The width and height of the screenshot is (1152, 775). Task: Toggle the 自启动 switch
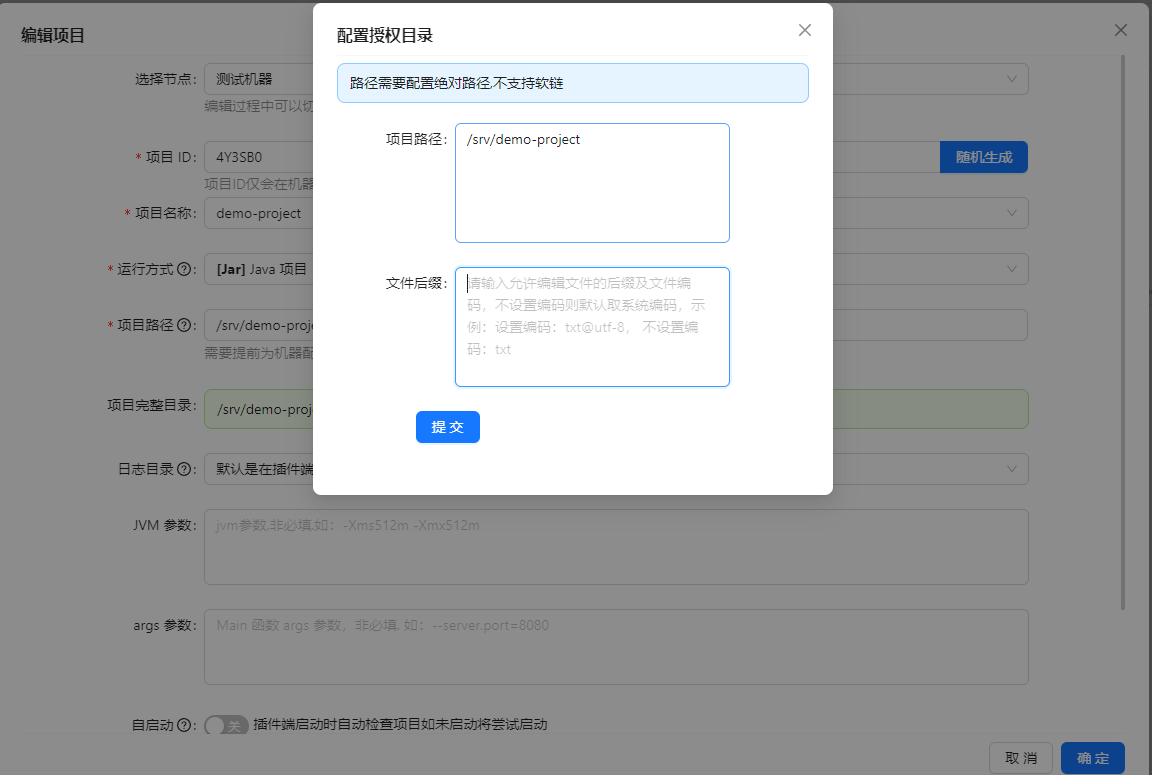point(226,725)
